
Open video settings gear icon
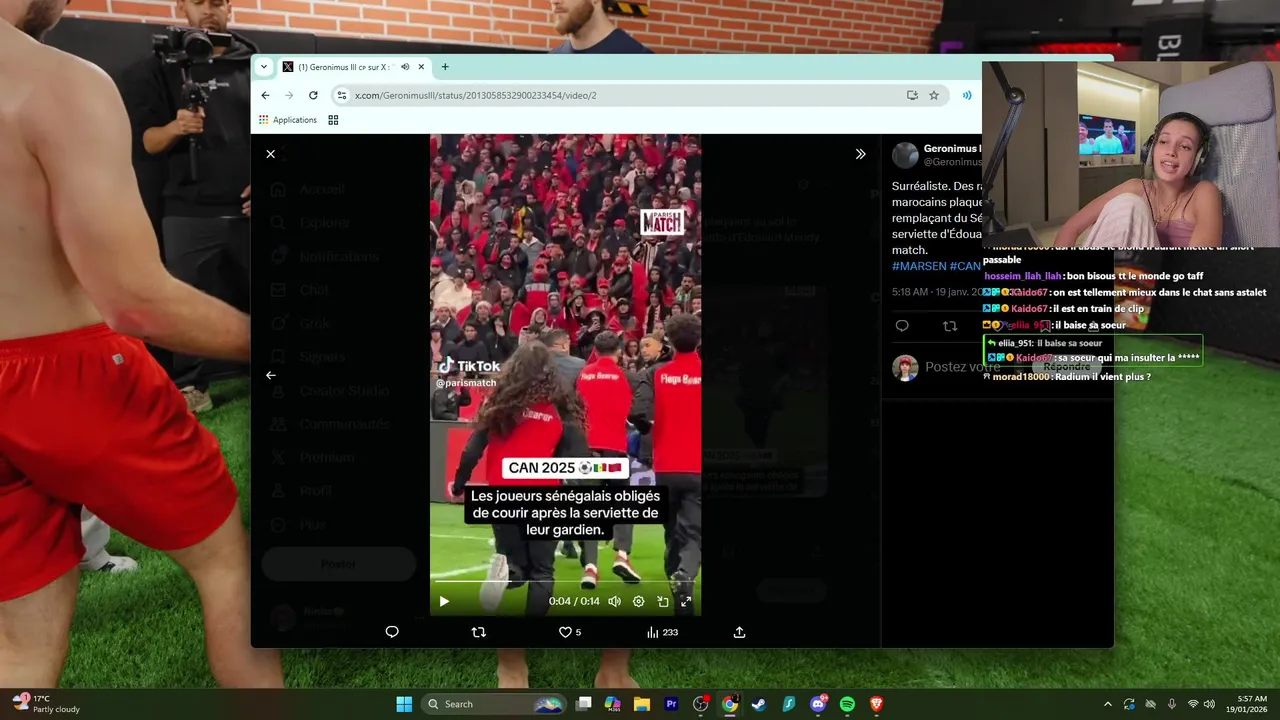[638, 602]
